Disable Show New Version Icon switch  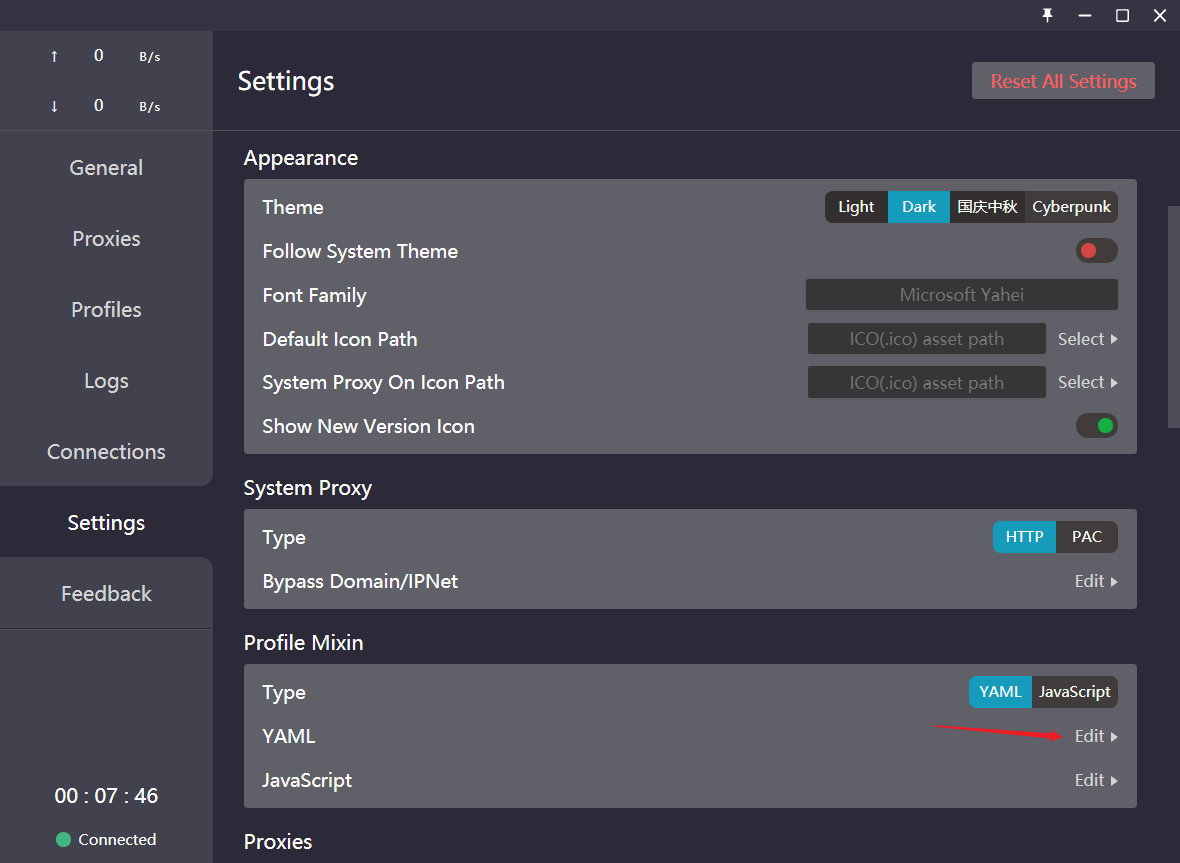pos(1096,426)
